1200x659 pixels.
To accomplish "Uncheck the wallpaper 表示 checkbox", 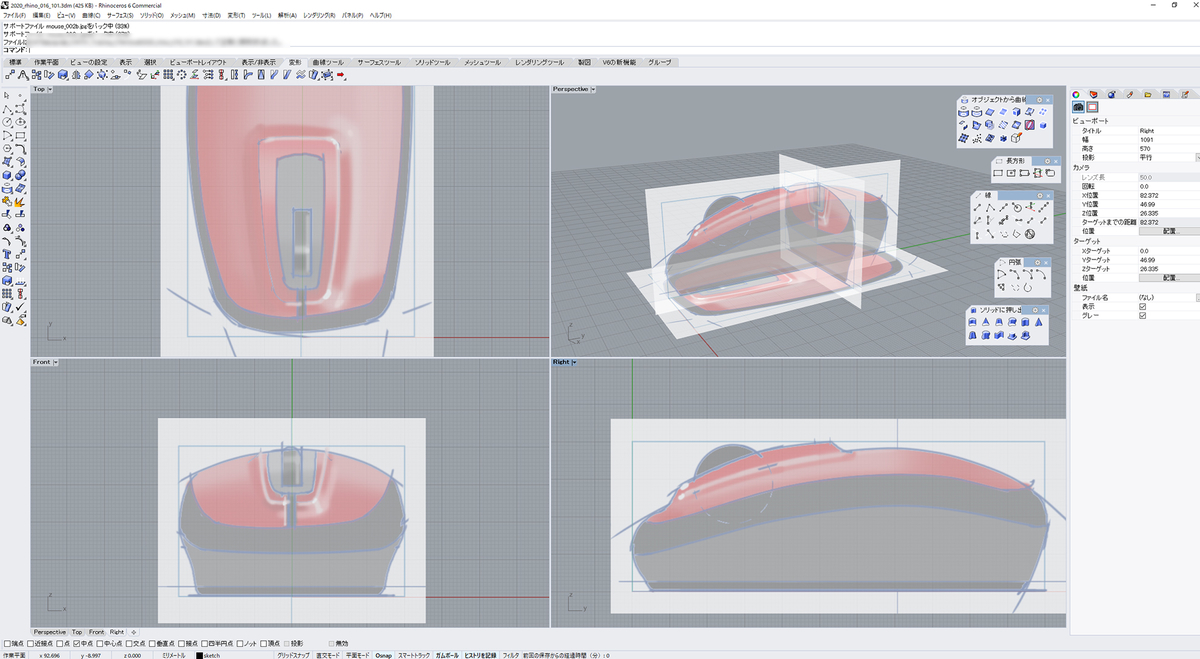I will point(1142,306).
